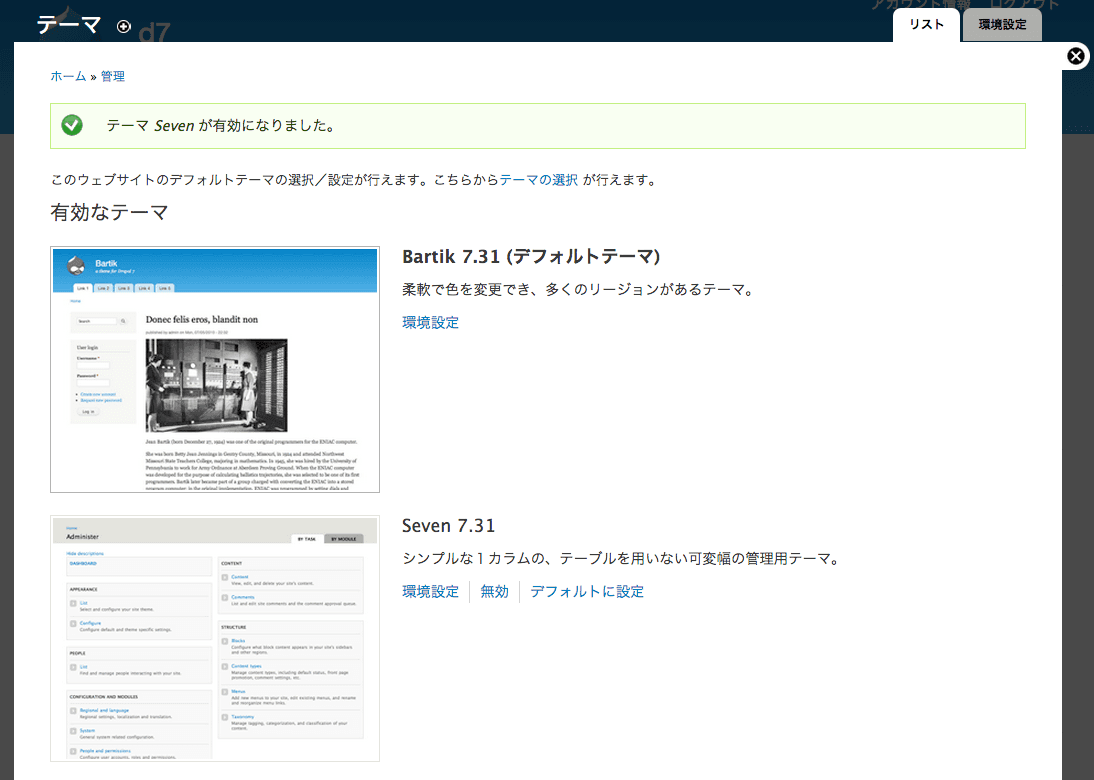Follow the テーマの選択 link
The height and width of the screenshot is (780, 1094).
point(539,180)
